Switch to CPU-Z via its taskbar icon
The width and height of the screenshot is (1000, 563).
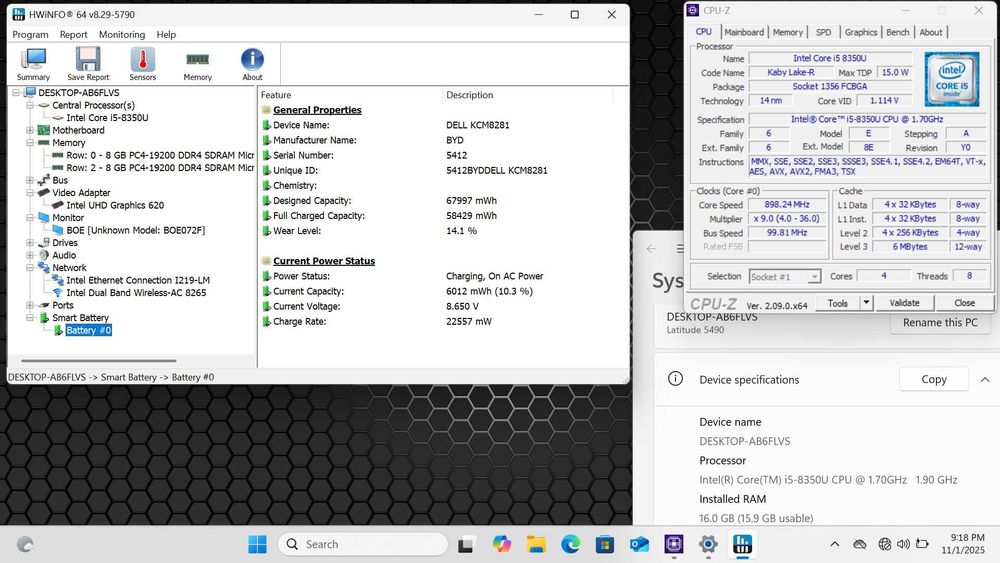[x=673, y=545]
